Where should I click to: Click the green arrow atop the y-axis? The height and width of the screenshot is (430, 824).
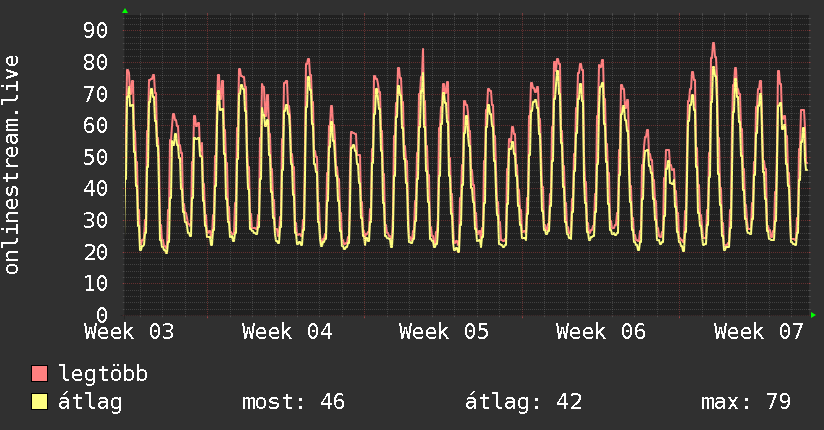click(x=125, y=11)
